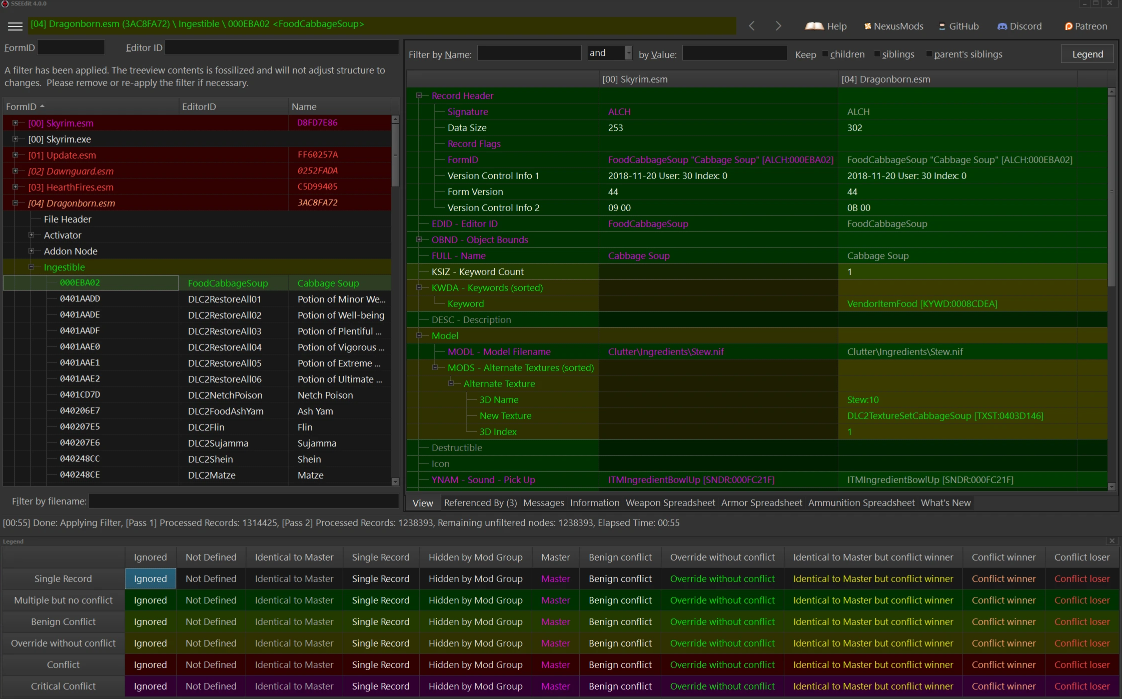Expand [03] HearthFires.esm node

click(x=15, y=187)
